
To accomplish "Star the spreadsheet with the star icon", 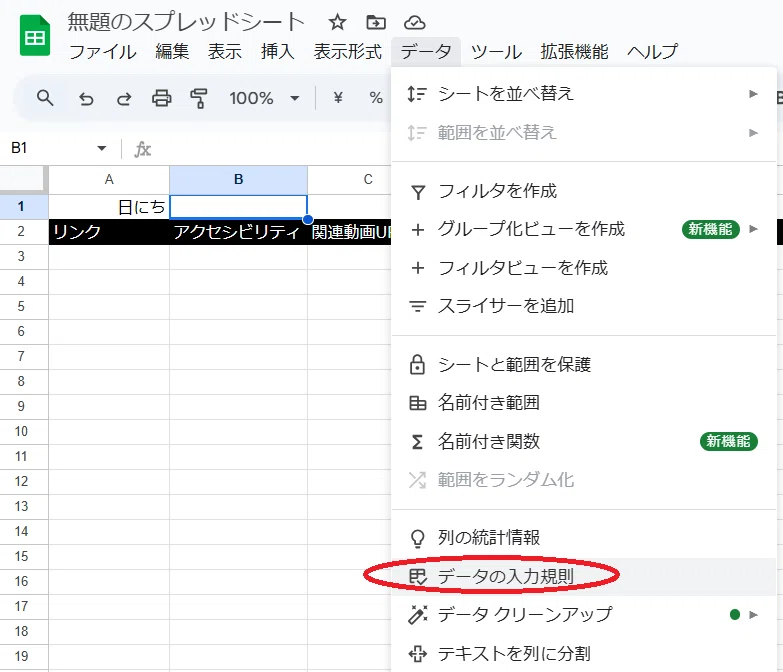I will tap(338, 22).
